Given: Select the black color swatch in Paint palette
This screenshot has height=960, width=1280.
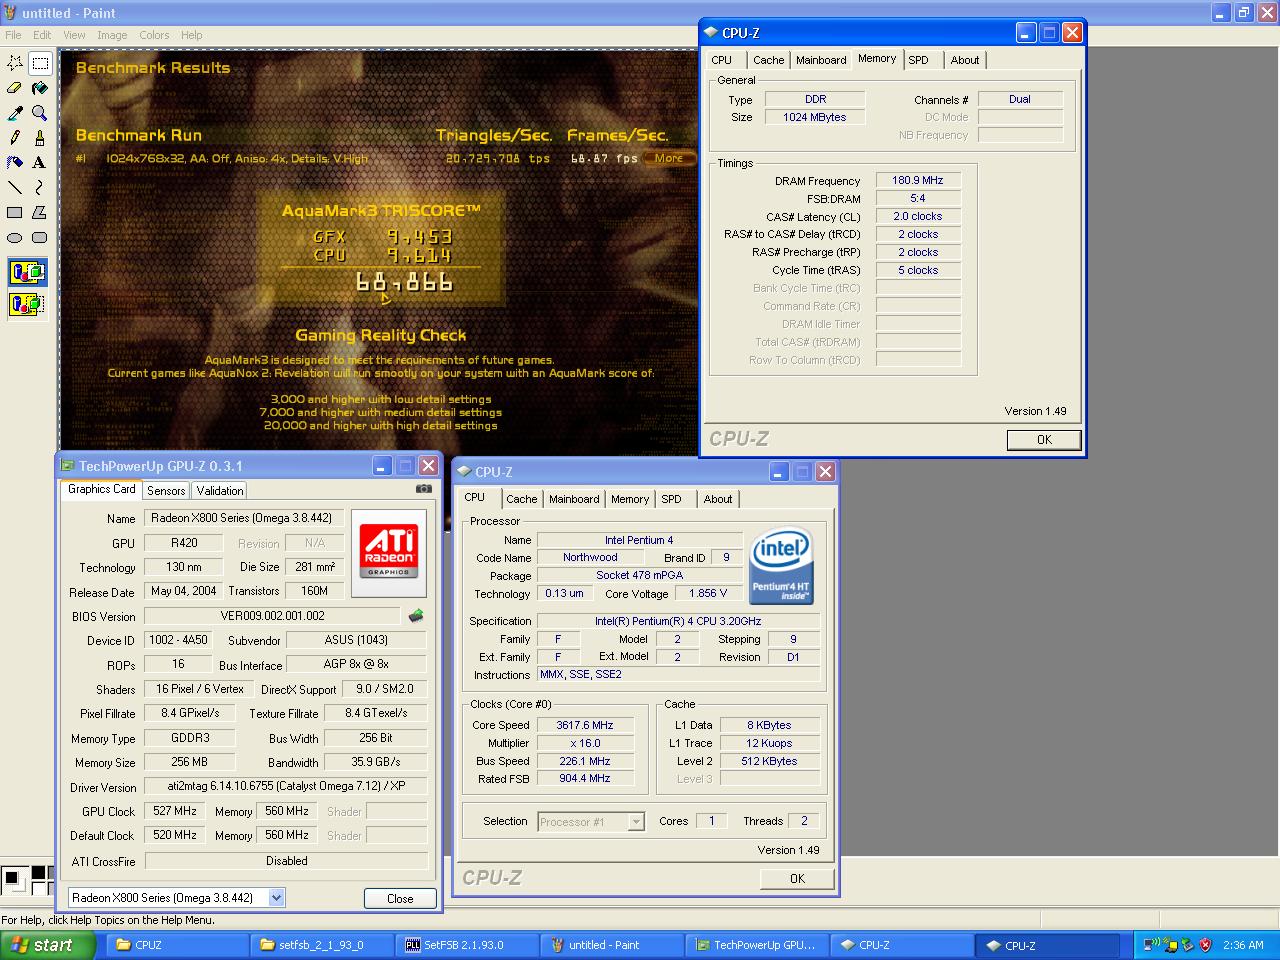Looking at the screenshot, I should (x=38, y=873).
